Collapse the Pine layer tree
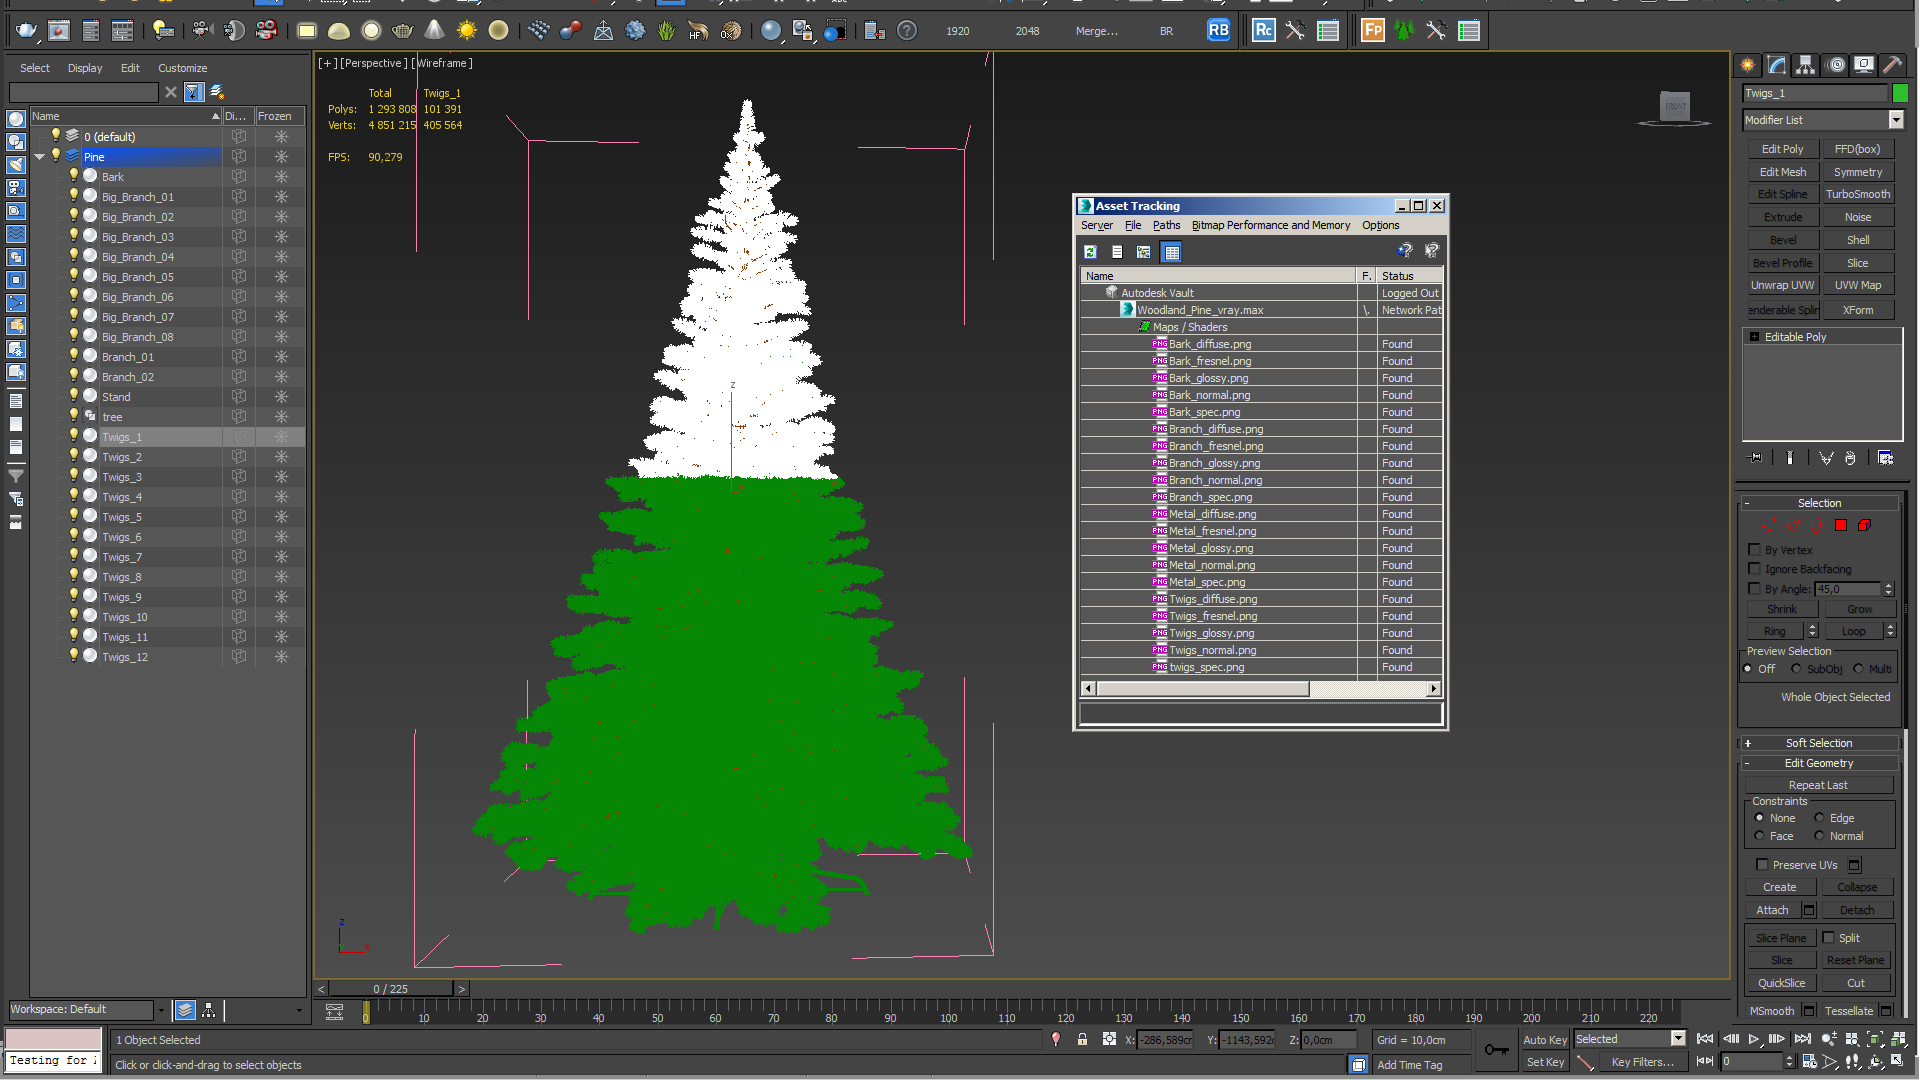 click(x=39, y=157)
